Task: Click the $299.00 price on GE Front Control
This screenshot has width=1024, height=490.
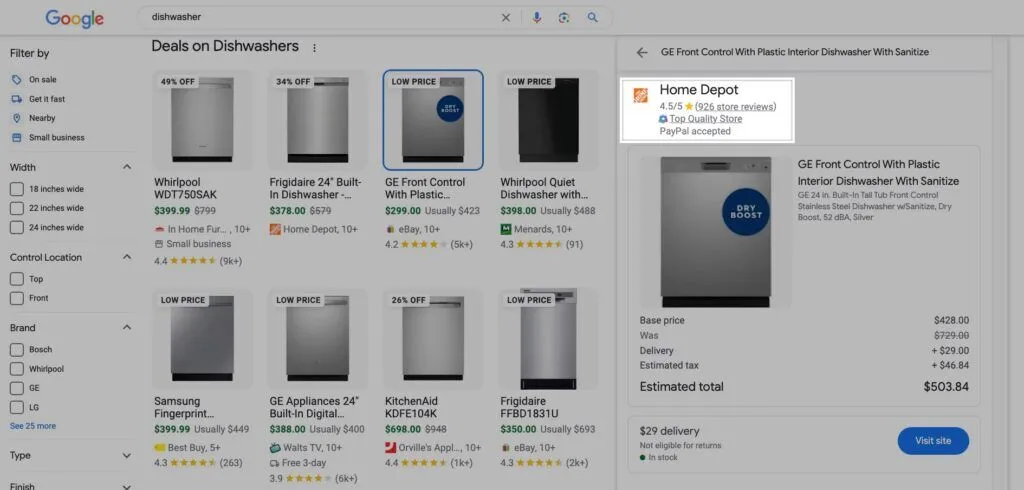Action: tap(403, 211)
